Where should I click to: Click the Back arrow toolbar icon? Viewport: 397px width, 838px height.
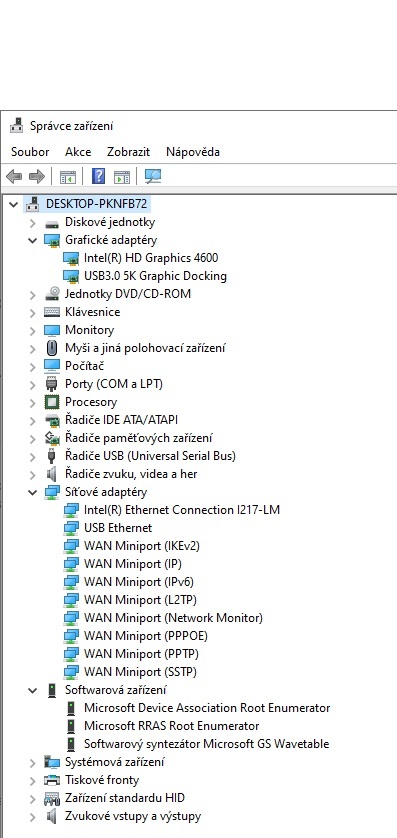(x=14, y=176)
